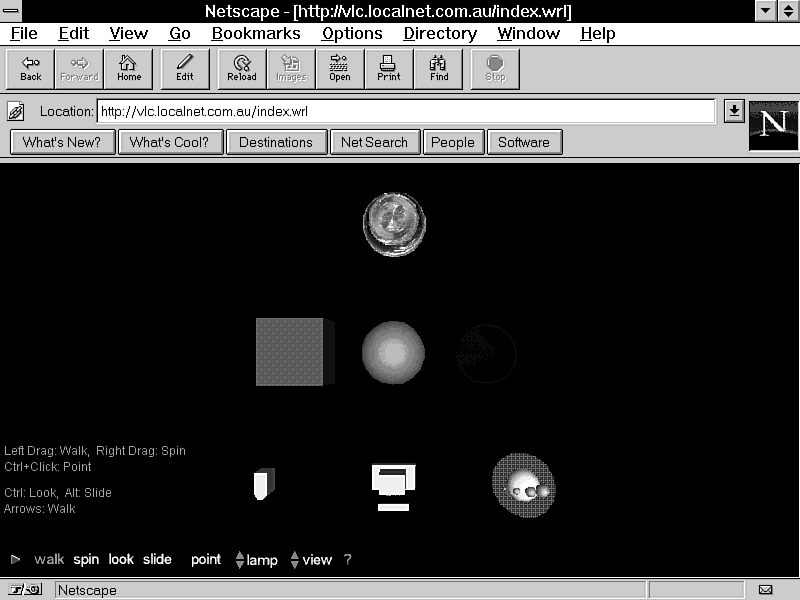Click inside the Location URL field
This screenshot has height=600, width=800.
[405, 111]
